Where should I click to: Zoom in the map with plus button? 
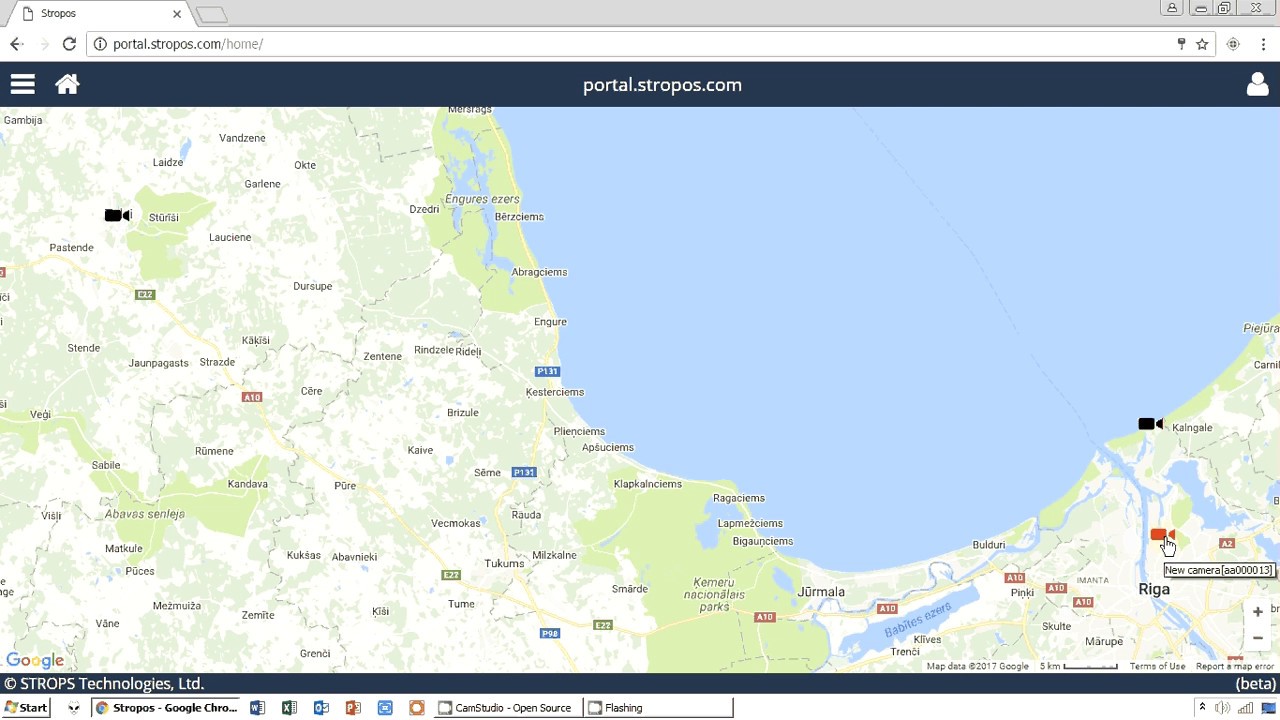click(x=1257, y=611)
